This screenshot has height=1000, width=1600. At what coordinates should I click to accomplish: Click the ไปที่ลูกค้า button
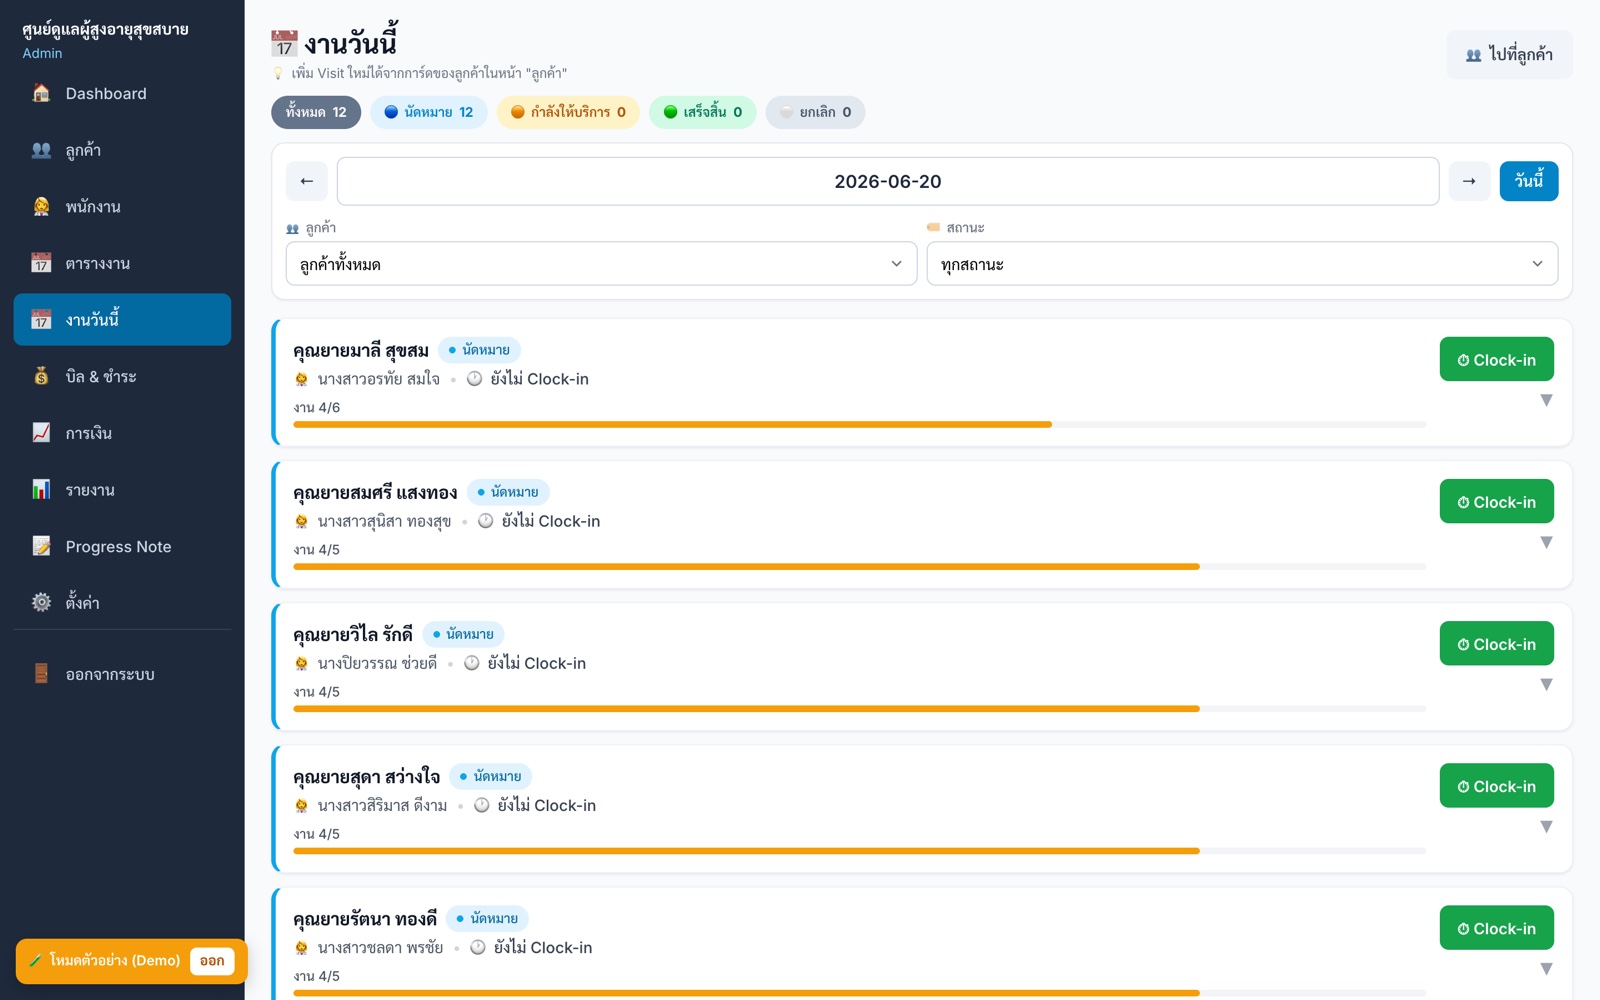tap(1509, 55)
